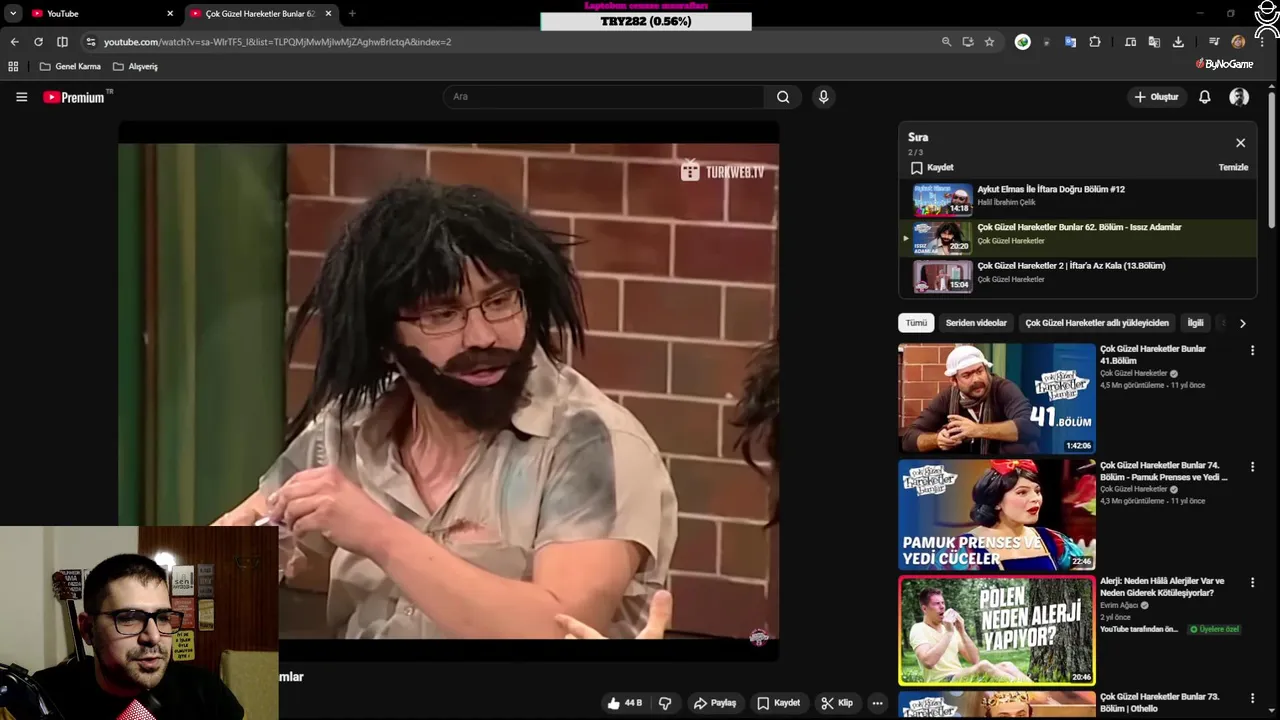Filter by Çok Güzel Hareketler adlı yükleyiciden
1280x720 pixels.
[x=1097, y=323]
